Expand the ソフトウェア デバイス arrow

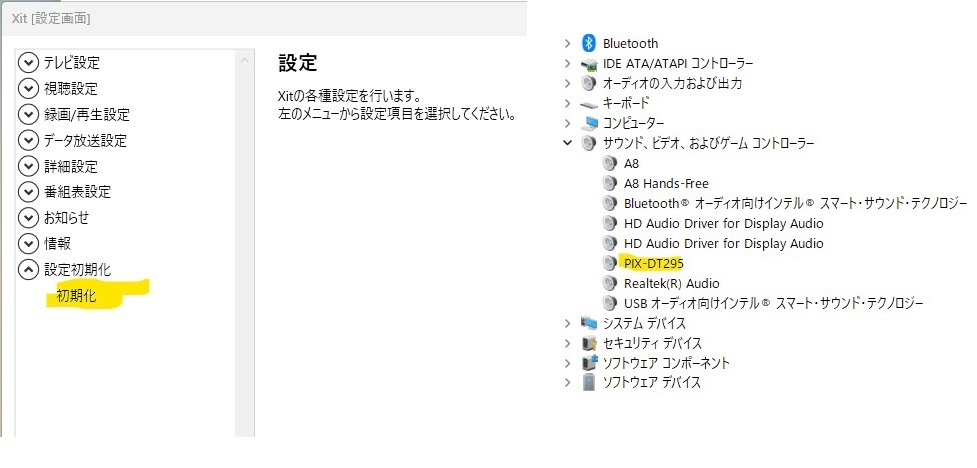pos(567,383)
